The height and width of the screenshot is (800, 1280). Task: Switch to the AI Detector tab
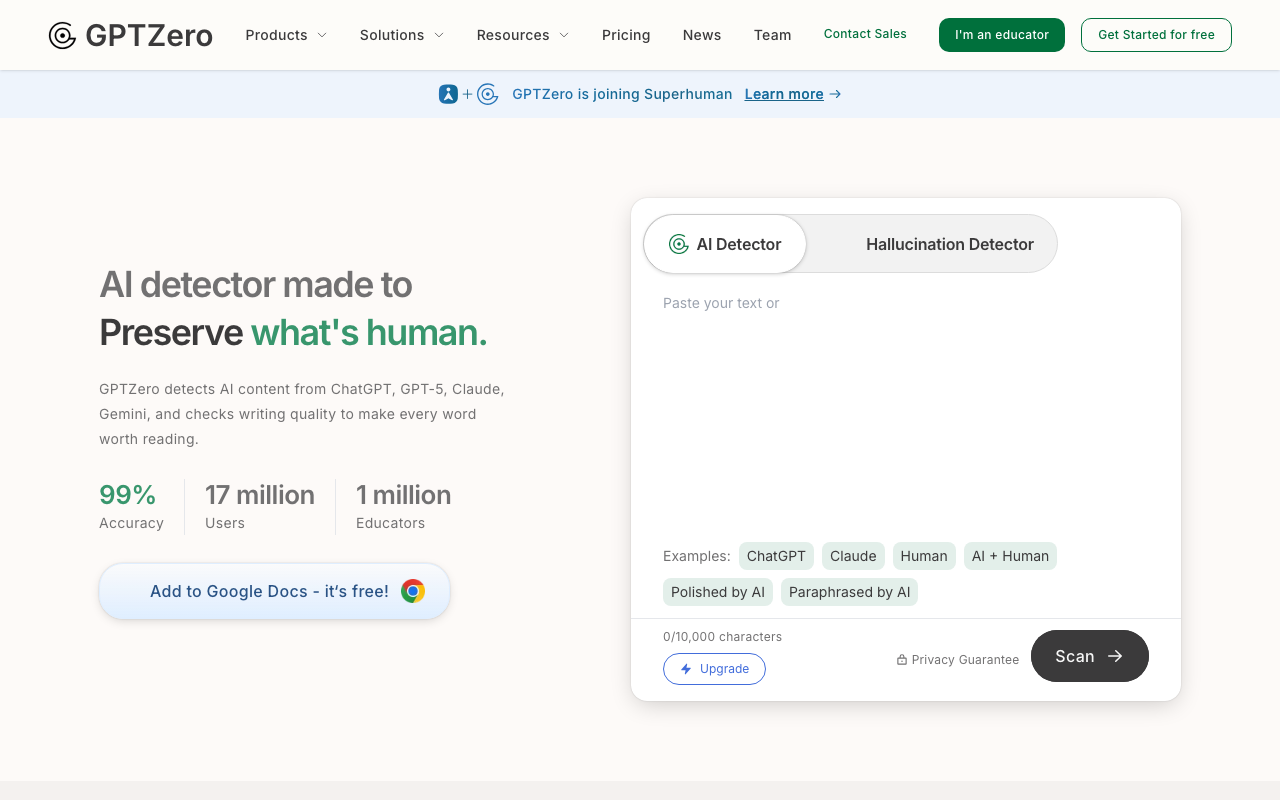[725, 244]
